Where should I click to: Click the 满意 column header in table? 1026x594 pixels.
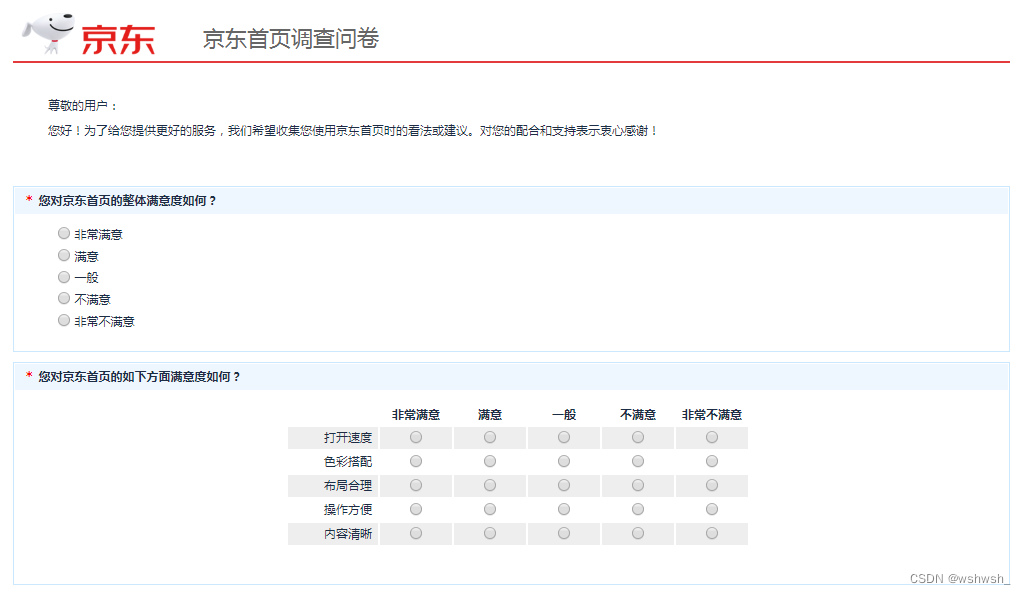tap(489, 415)
